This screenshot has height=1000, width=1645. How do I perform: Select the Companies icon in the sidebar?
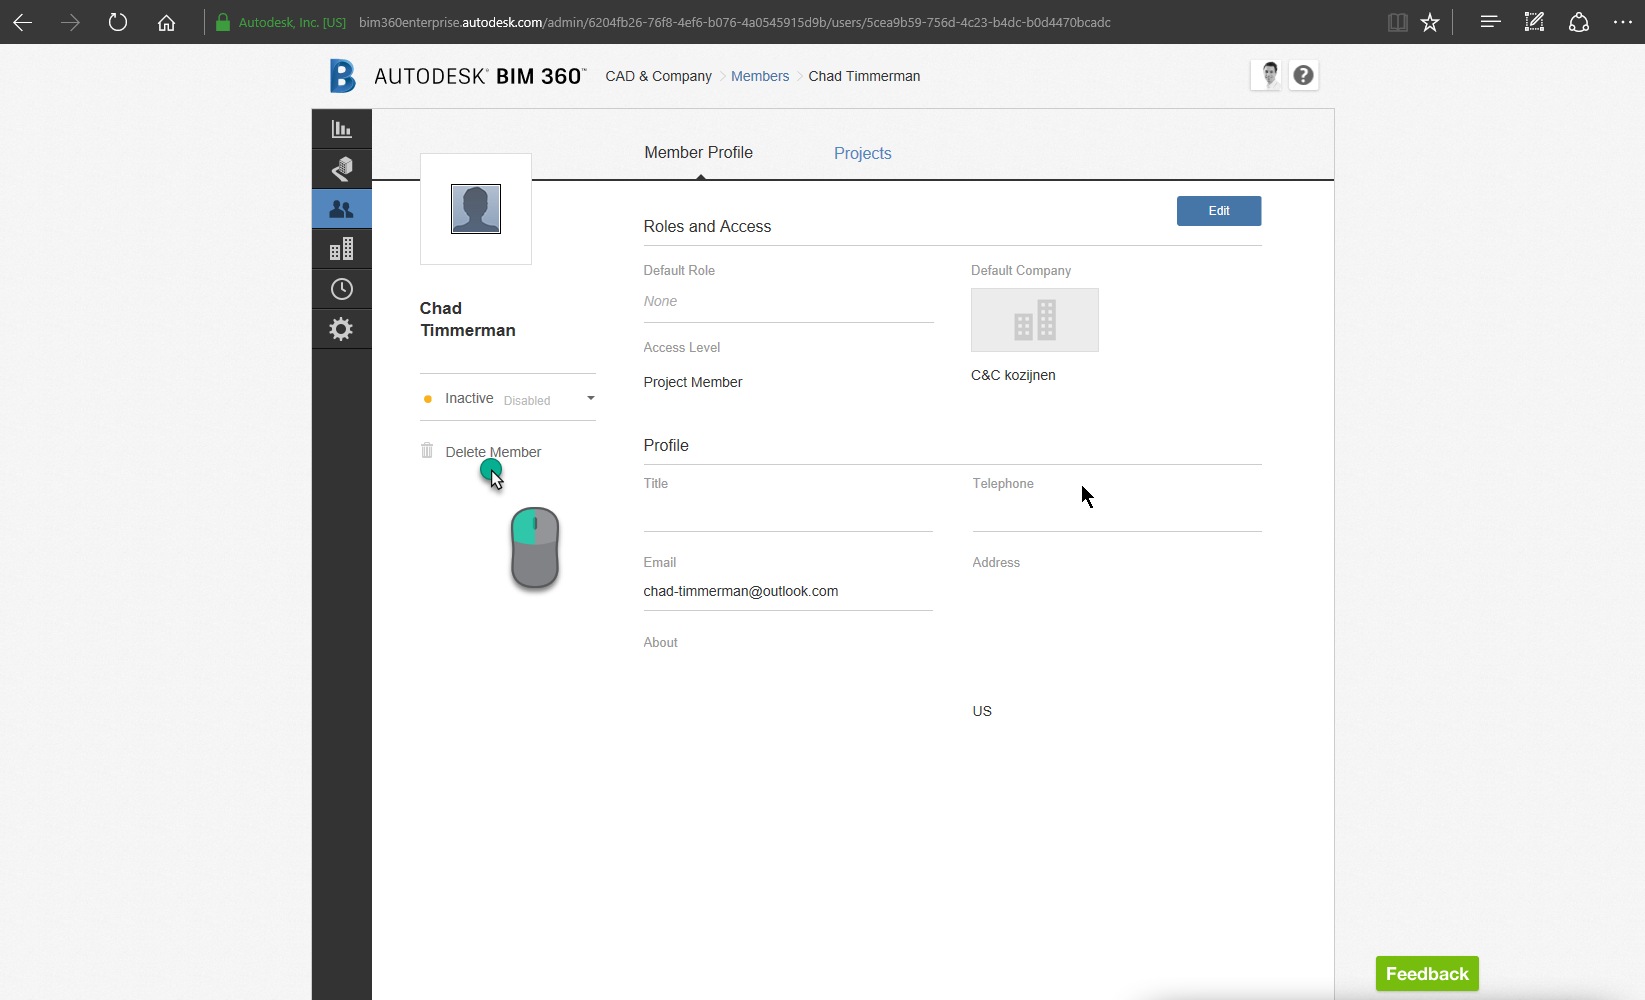[x=341, y=248]
